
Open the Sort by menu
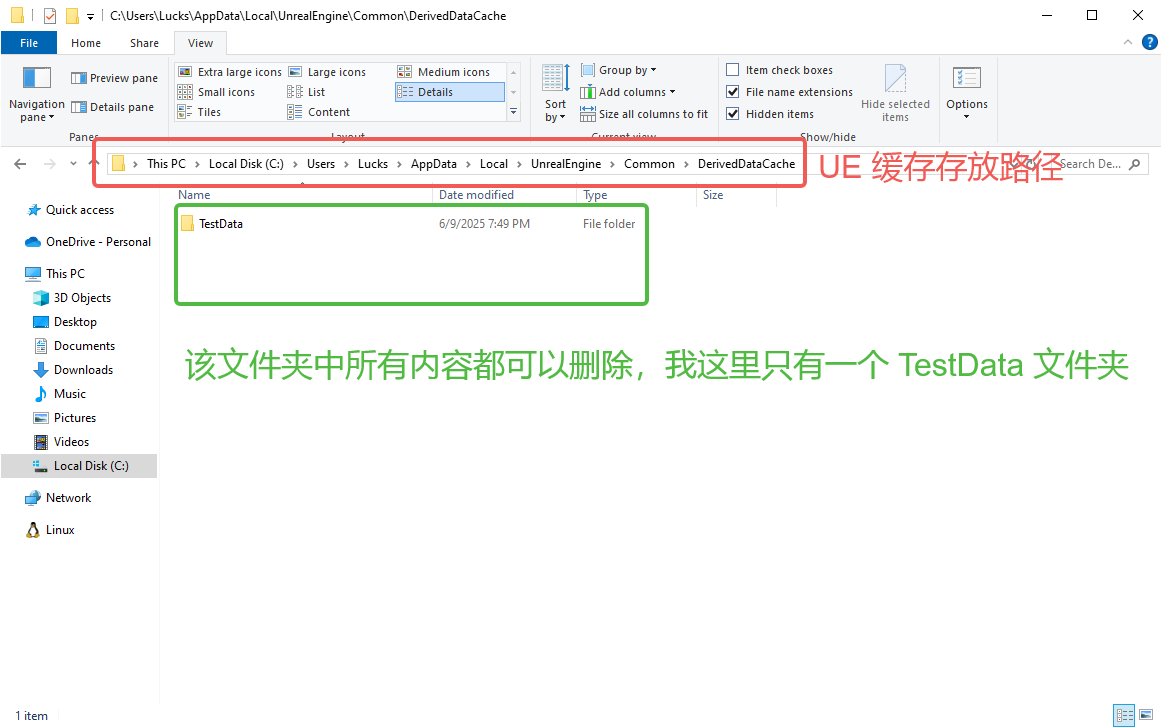(555, 93)
